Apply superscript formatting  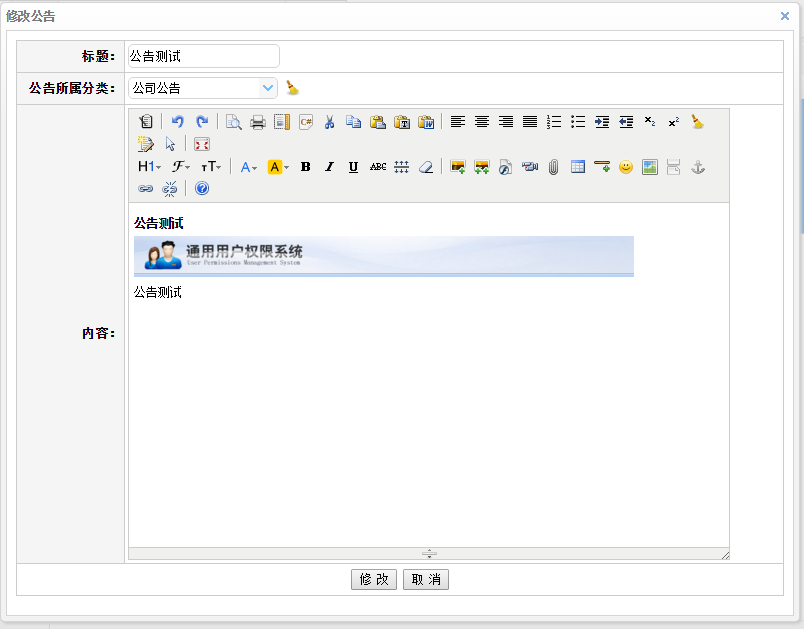[x=674, y=121]
